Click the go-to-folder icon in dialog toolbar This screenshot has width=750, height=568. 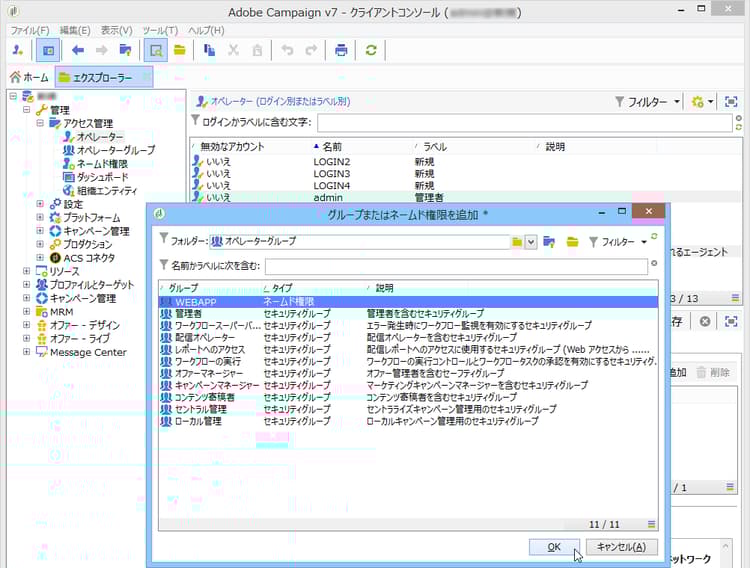tap(549, 242)
